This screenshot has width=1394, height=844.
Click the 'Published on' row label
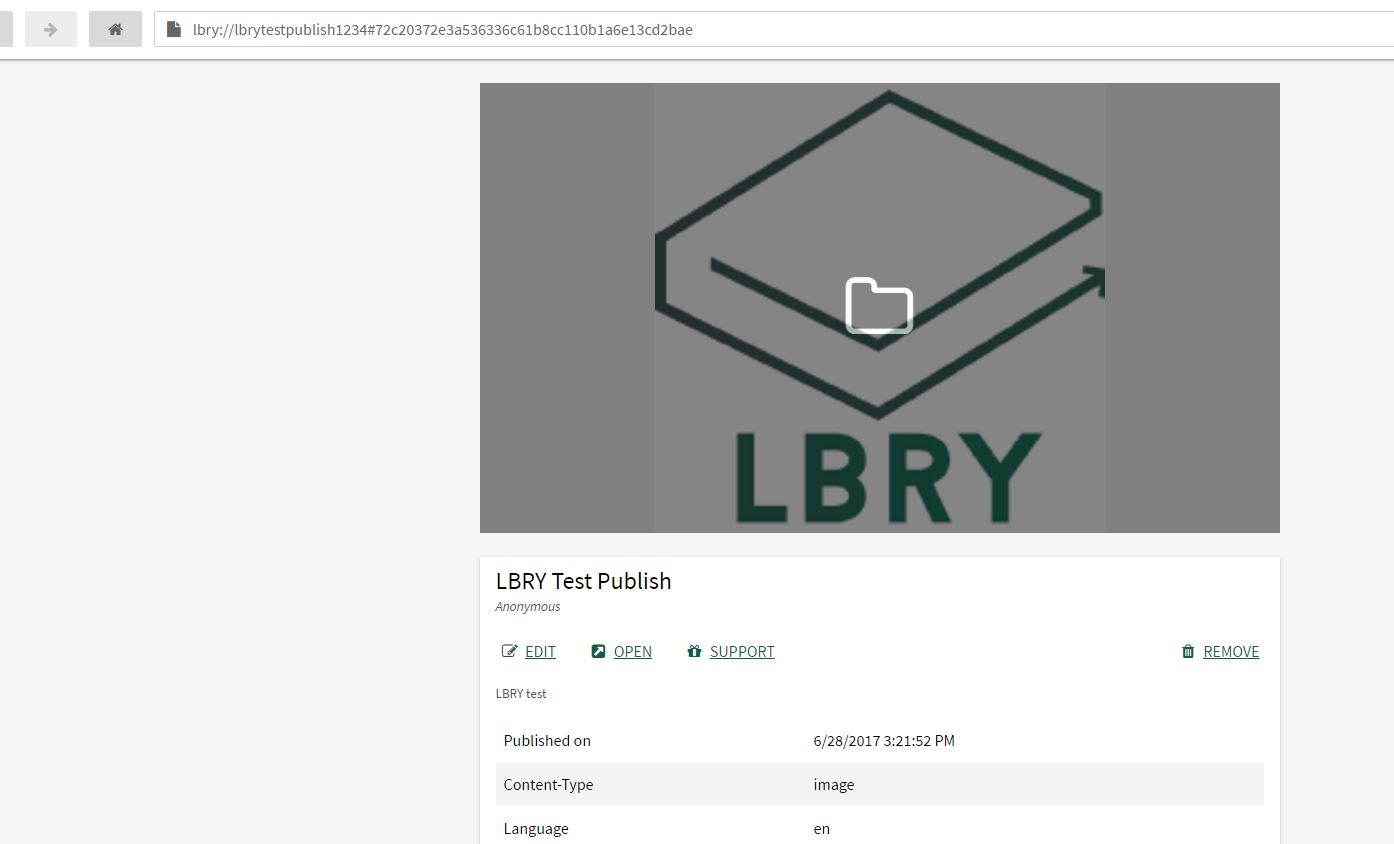pos(547,741)
